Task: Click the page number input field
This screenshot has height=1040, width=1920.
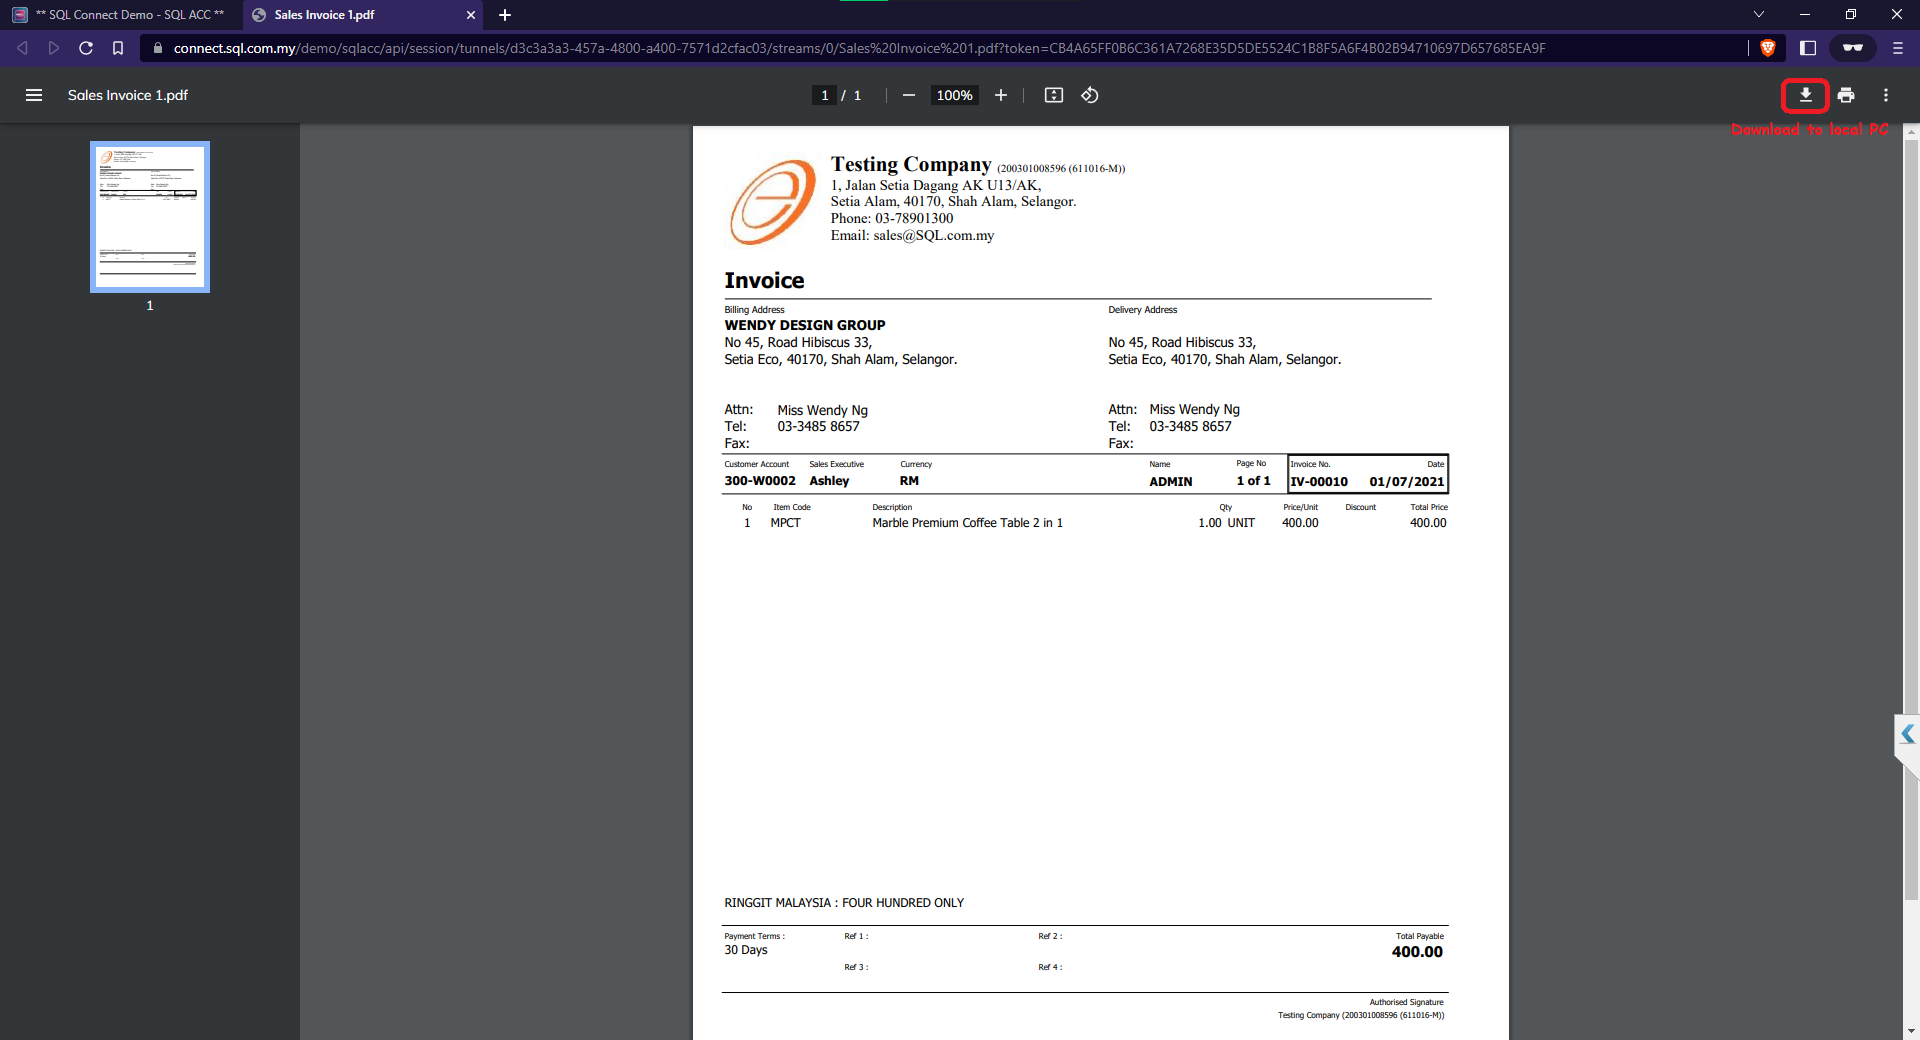Action: [824, 95]
